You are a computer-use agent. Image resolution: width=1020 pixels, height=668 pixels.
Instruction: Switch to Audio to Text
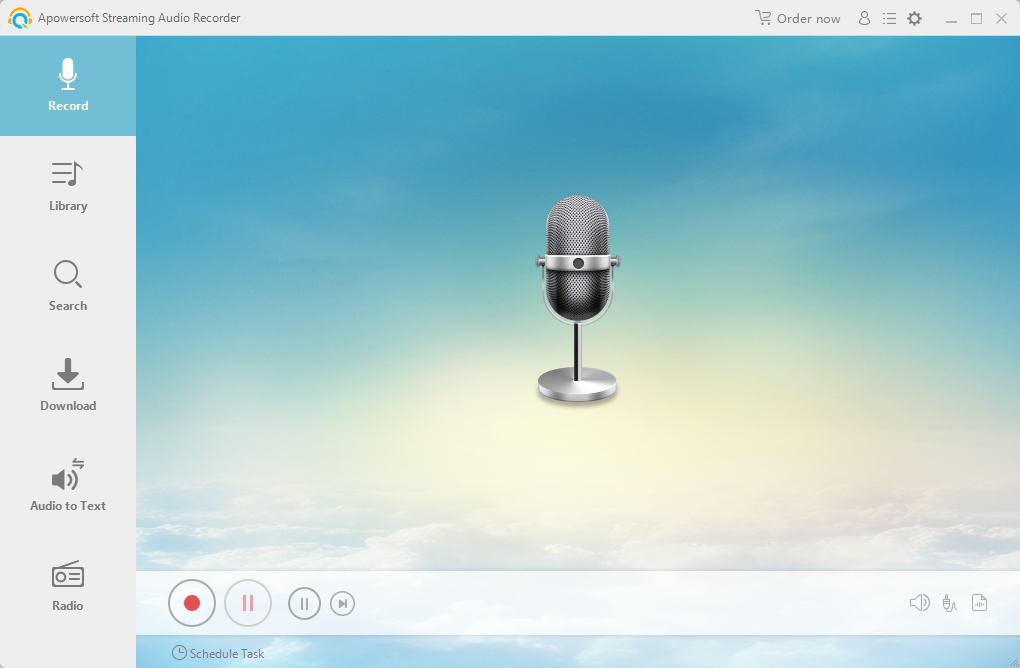pyautogui.click(x=68, y=486)
